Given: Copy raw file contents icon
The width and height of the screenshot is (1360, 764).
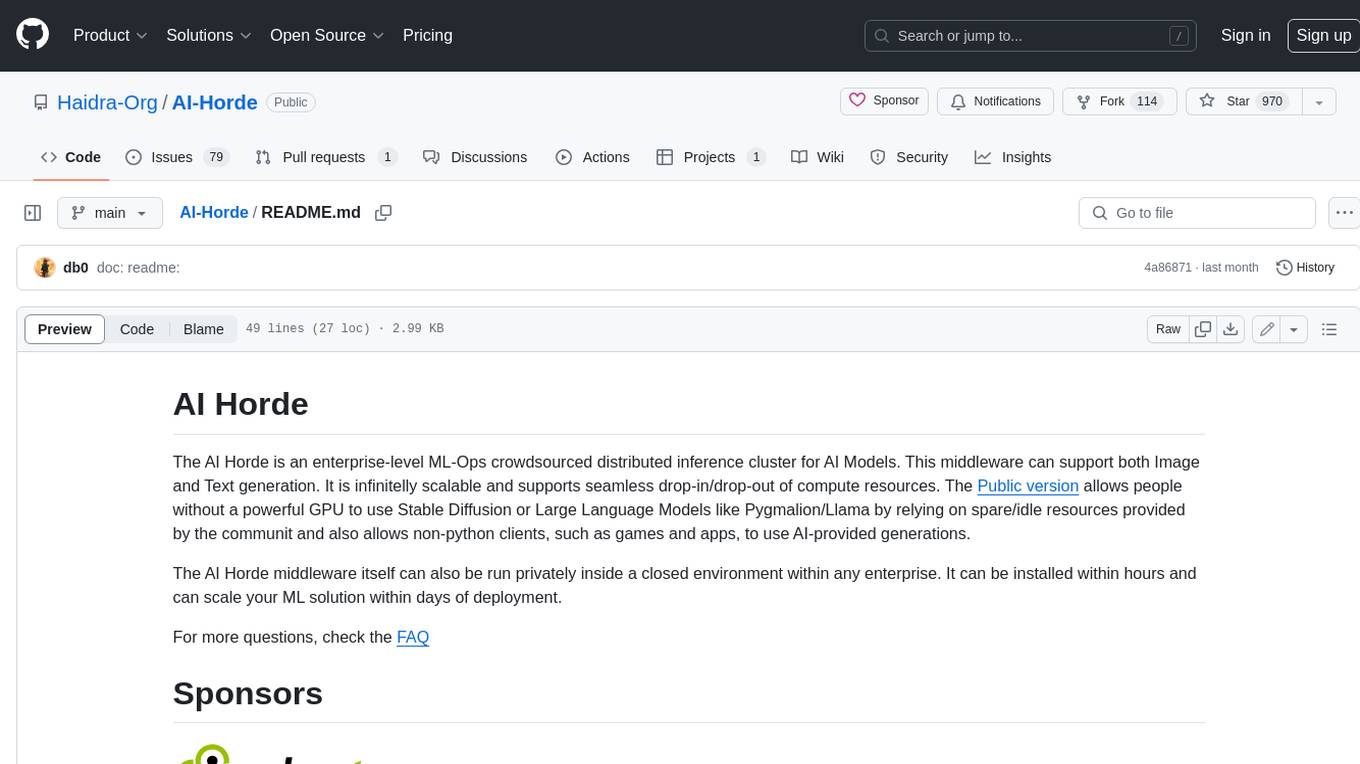Looking at the screenshot, I should 1203,329.
